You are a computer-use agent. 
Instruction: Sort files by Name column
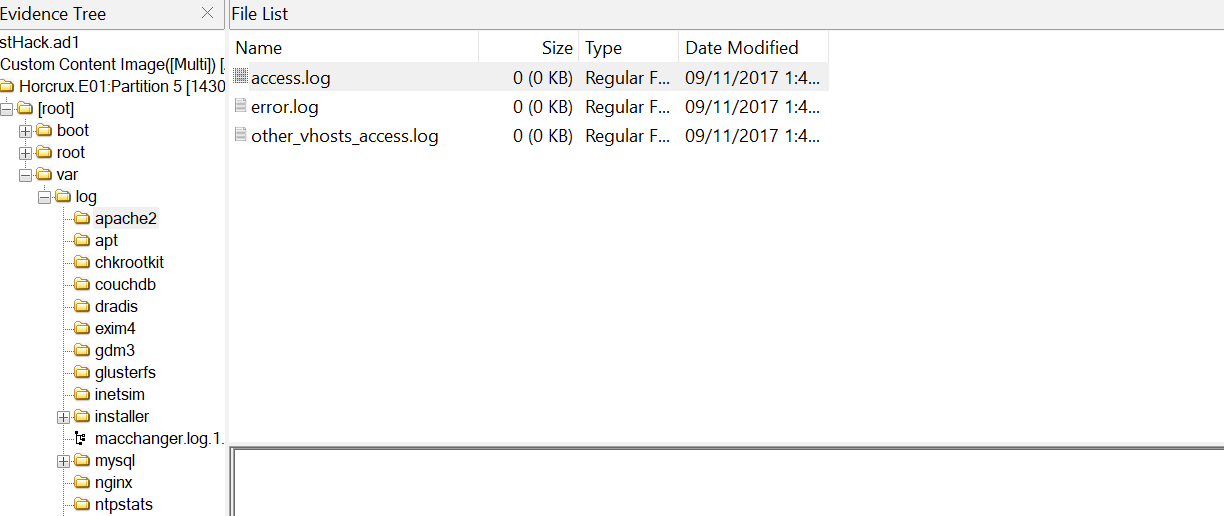click(x=354, y=47)
